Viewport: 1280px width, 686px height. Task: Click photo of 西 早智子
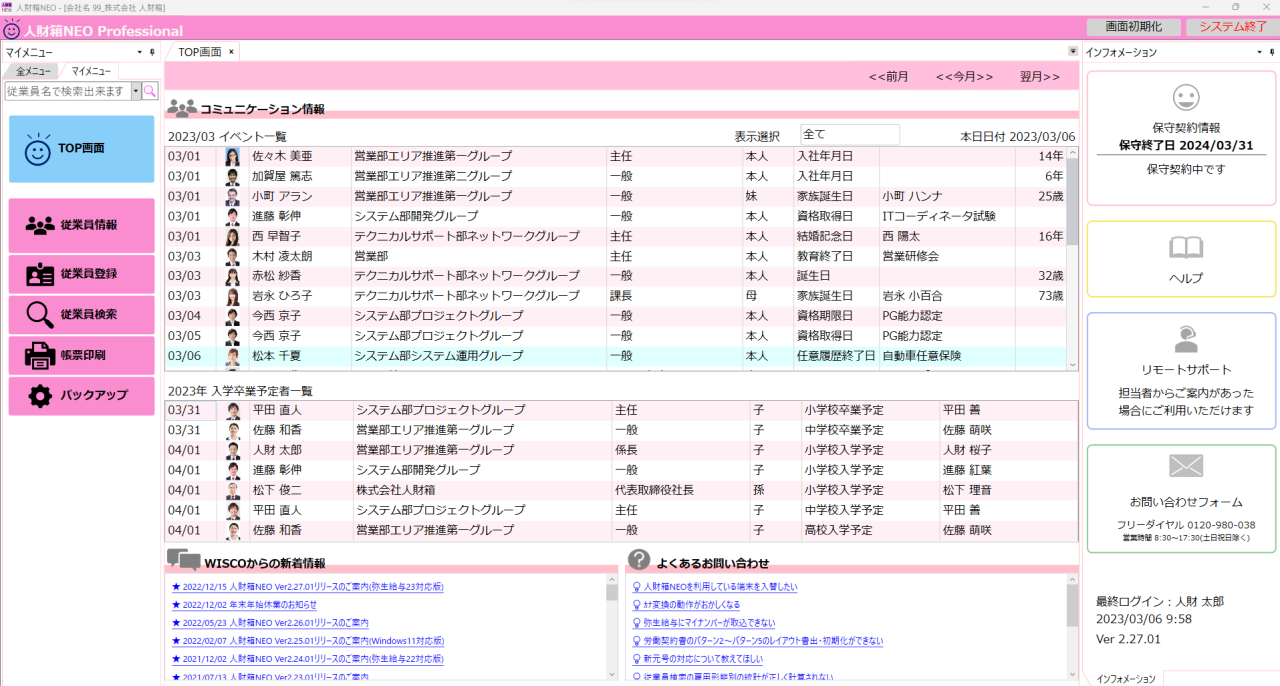tap(233, 237)
